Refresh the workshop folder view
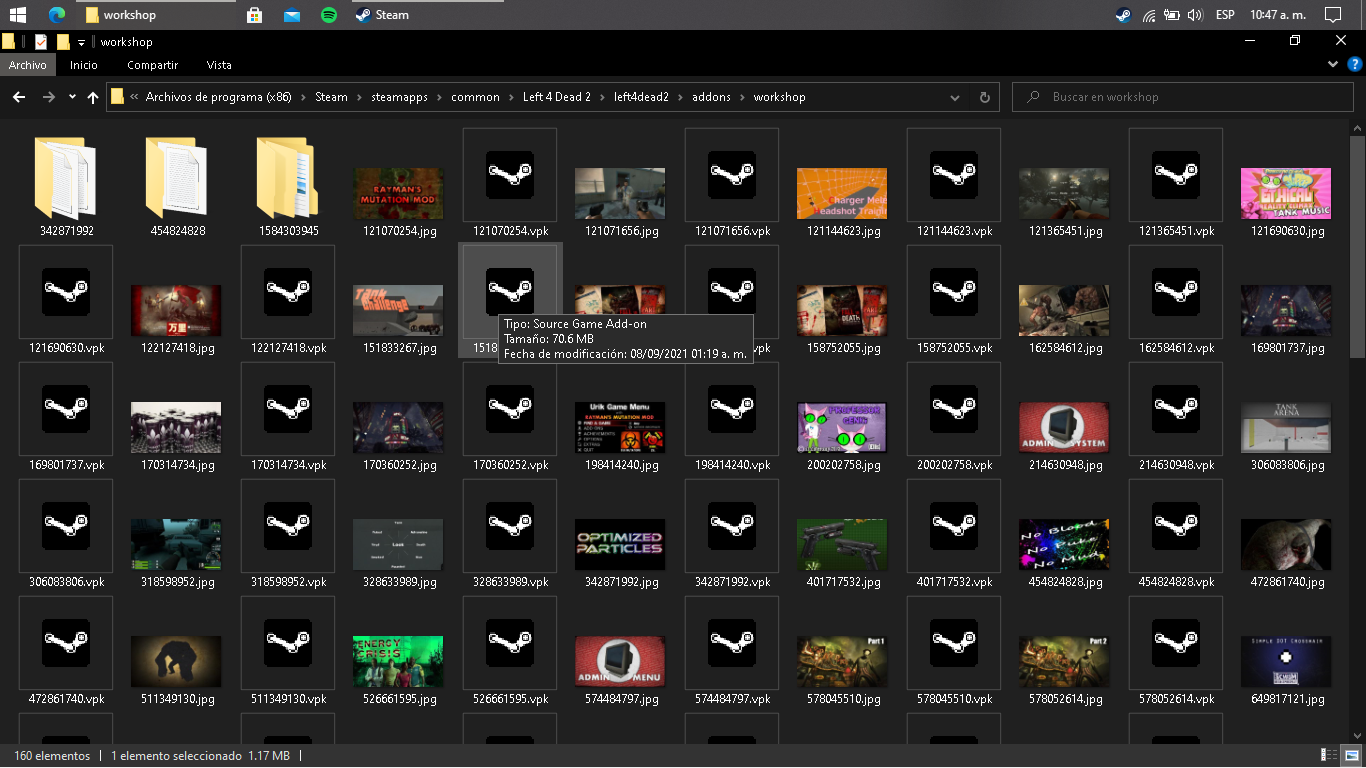This screenshot has height=768, width=1366. click(x=985, y=97)
